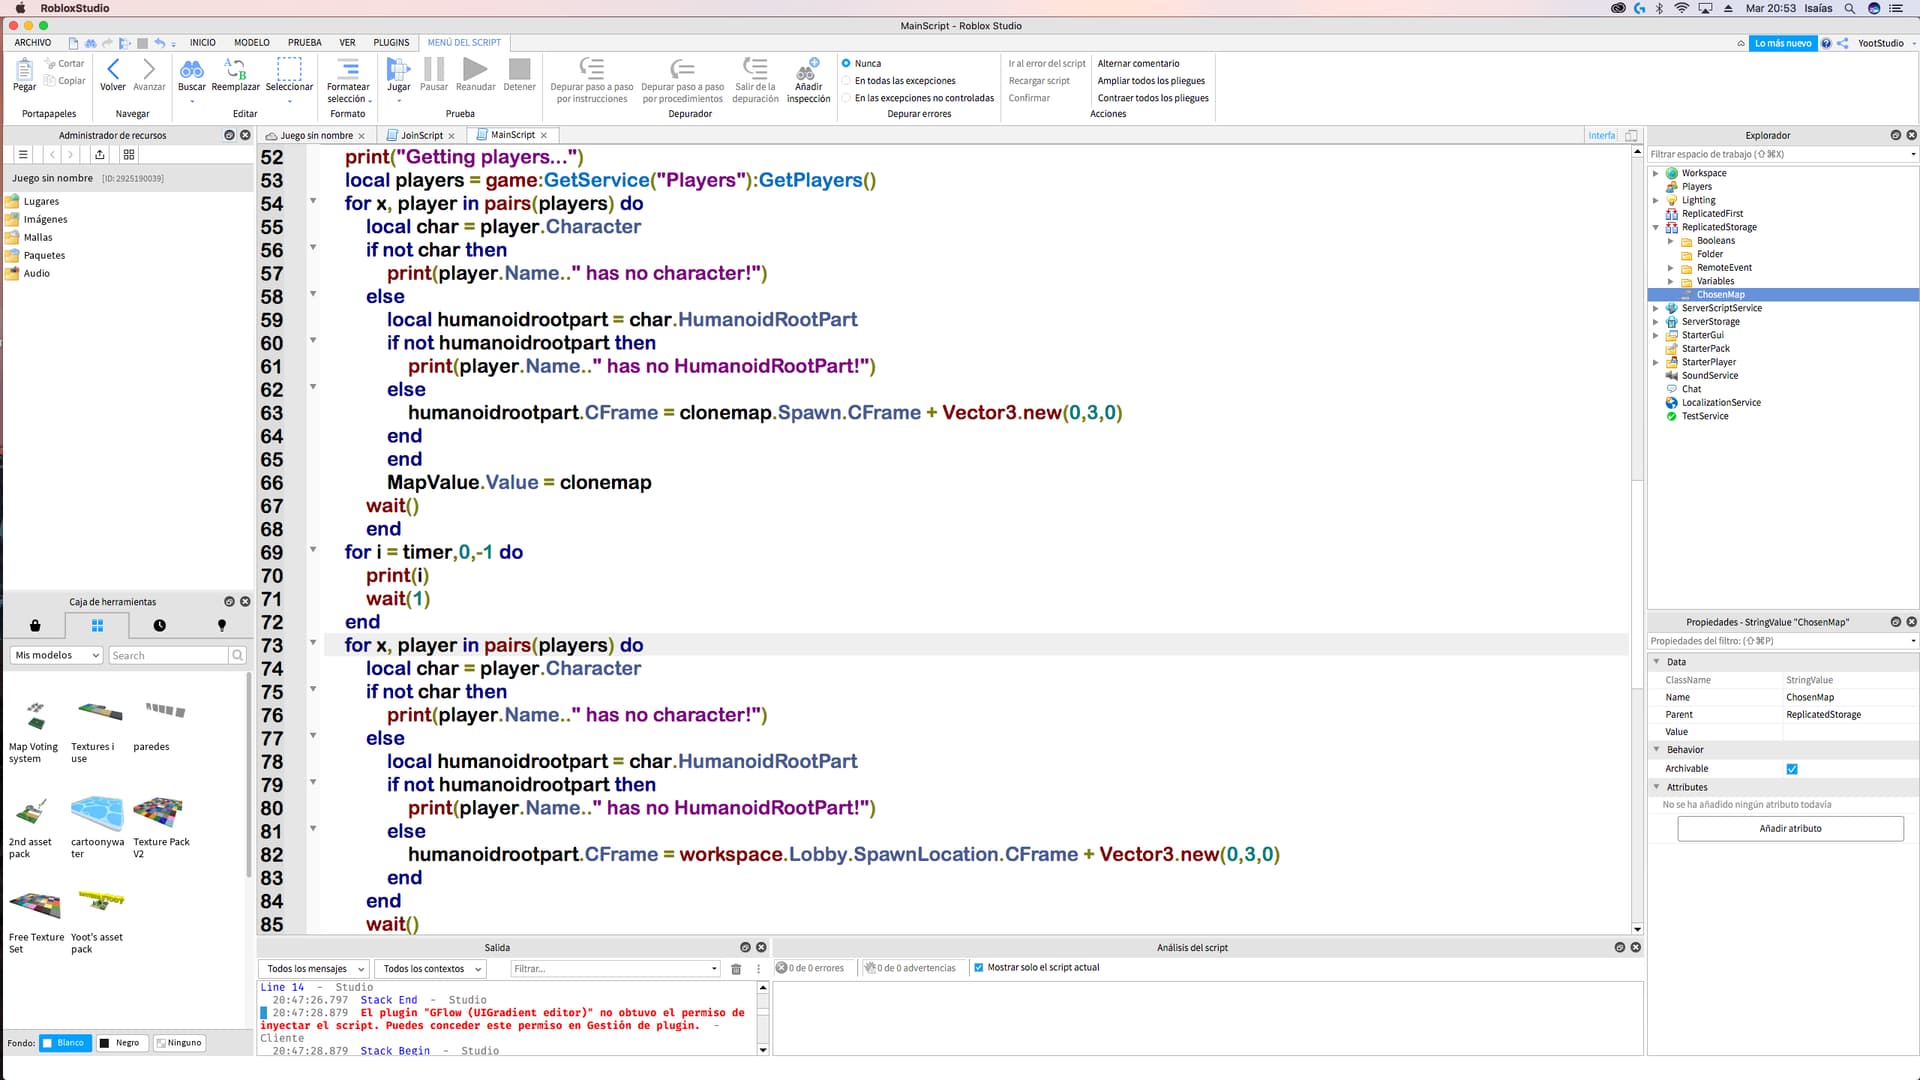Click the Jugar play-test icon

[x=398, y=70]
